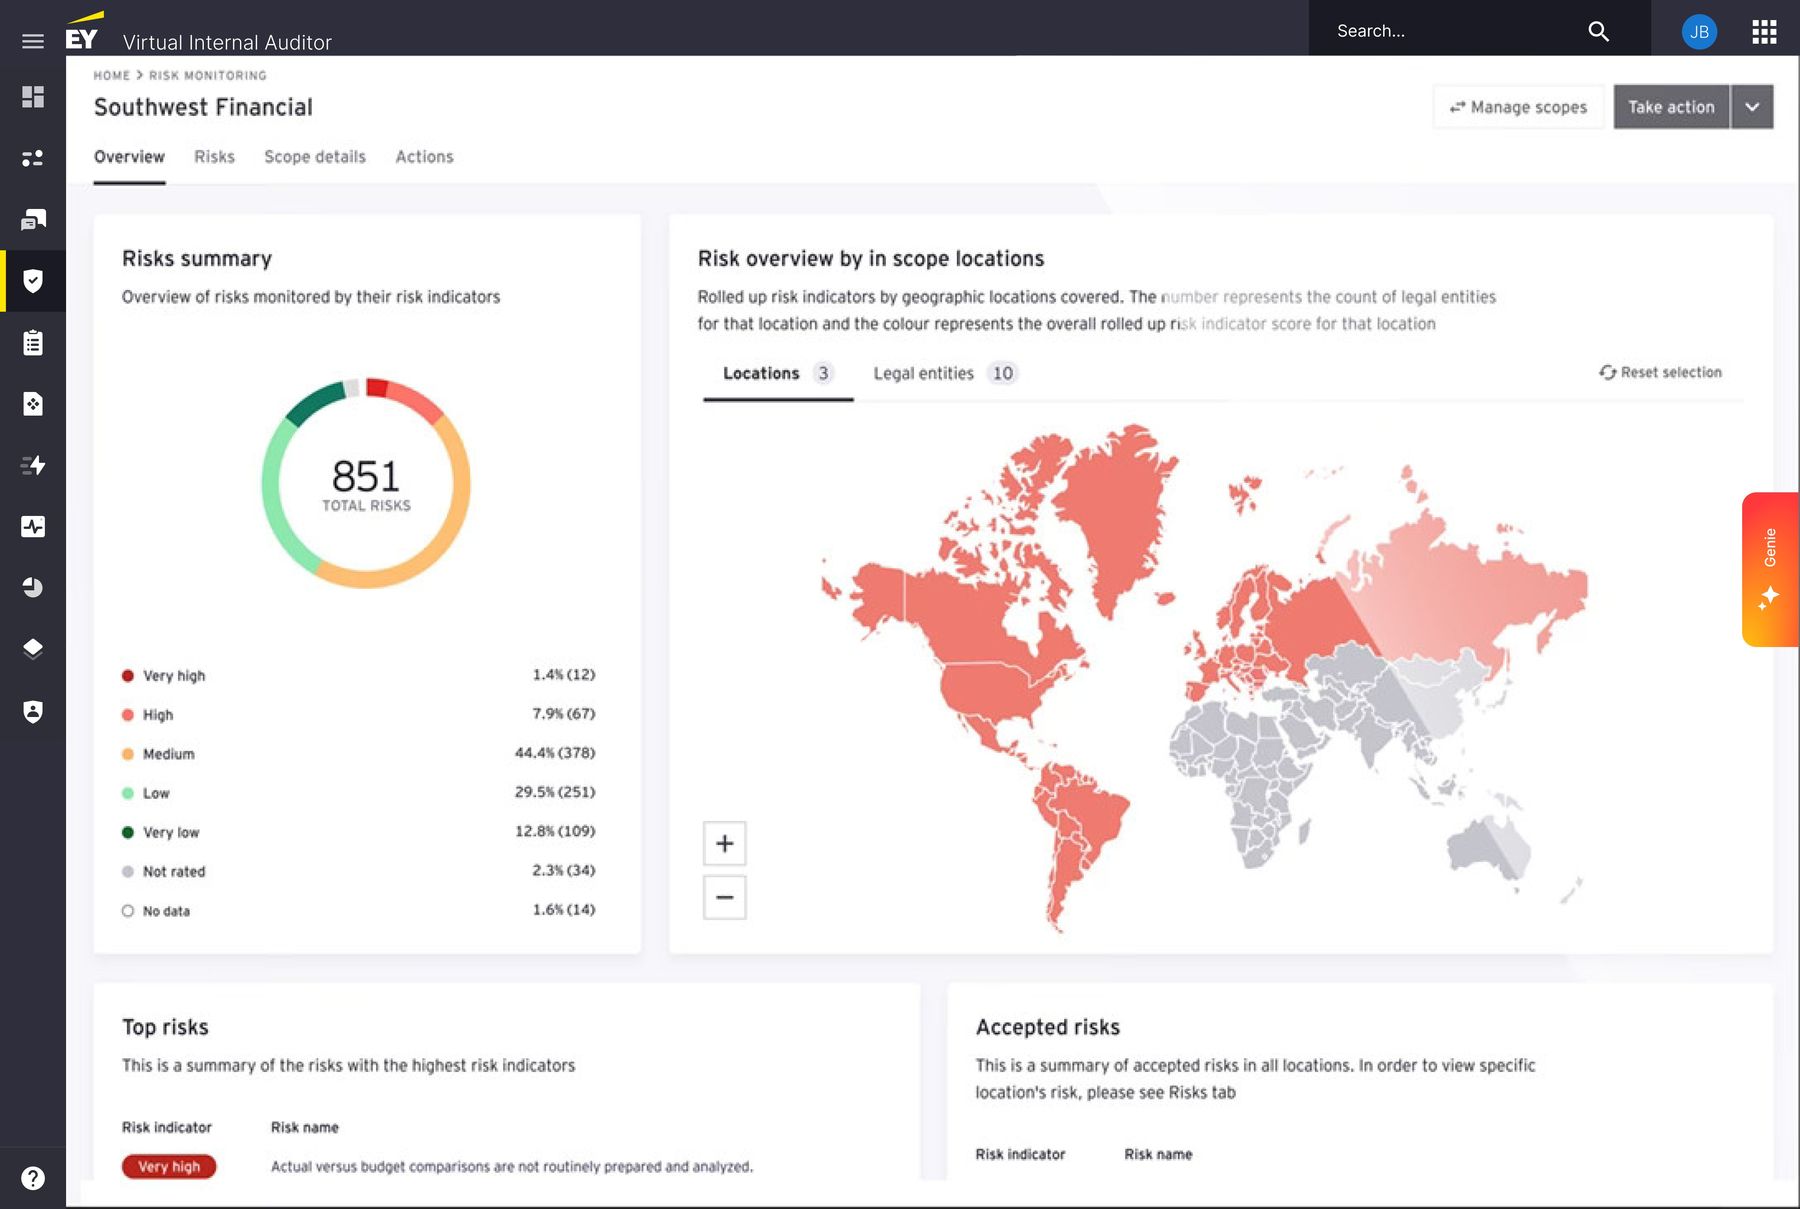Click the Risk Monitoring breadcrumb link
The image size is (1800, 1209).
(208, 75)
